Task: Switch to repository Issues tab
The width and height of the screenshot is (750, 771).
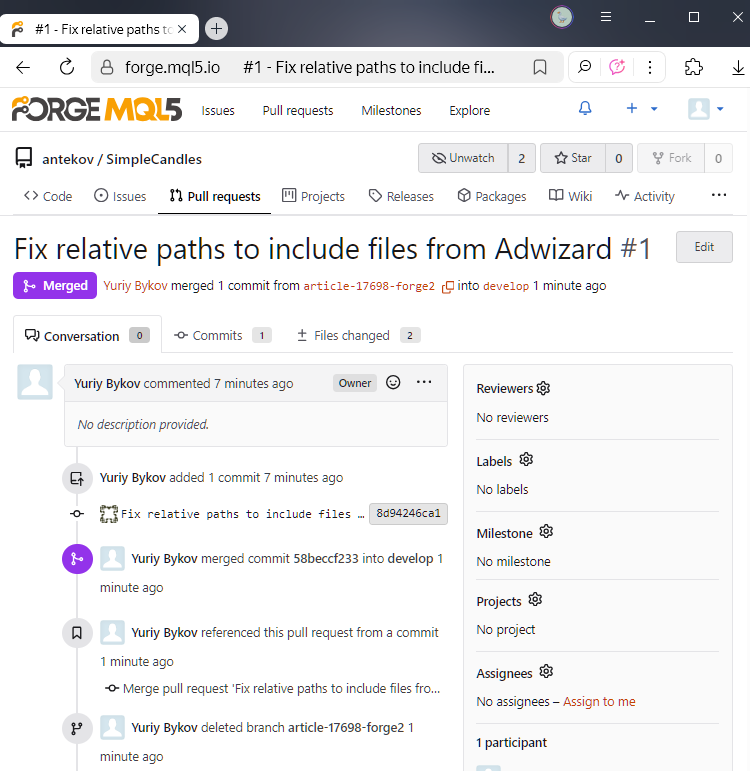Action: [x=120, y=196]
